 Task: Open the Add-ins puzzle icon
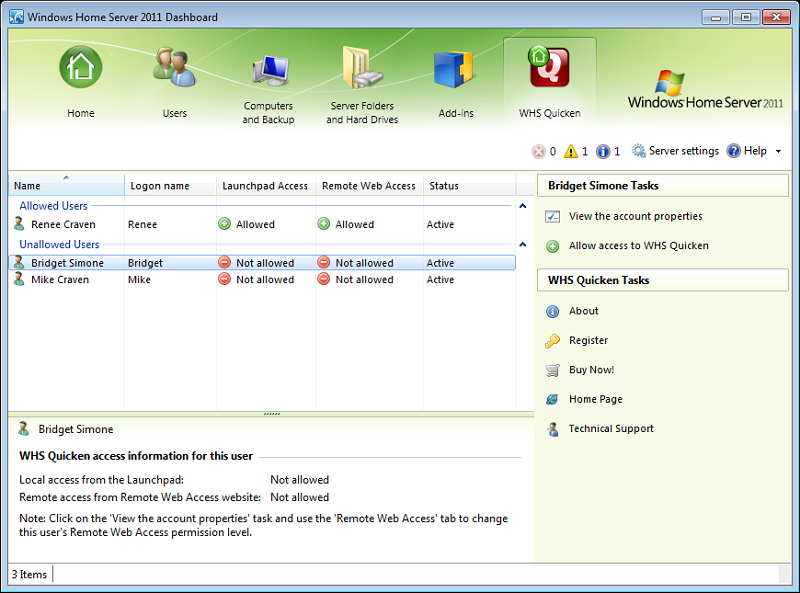click(454, 69)
